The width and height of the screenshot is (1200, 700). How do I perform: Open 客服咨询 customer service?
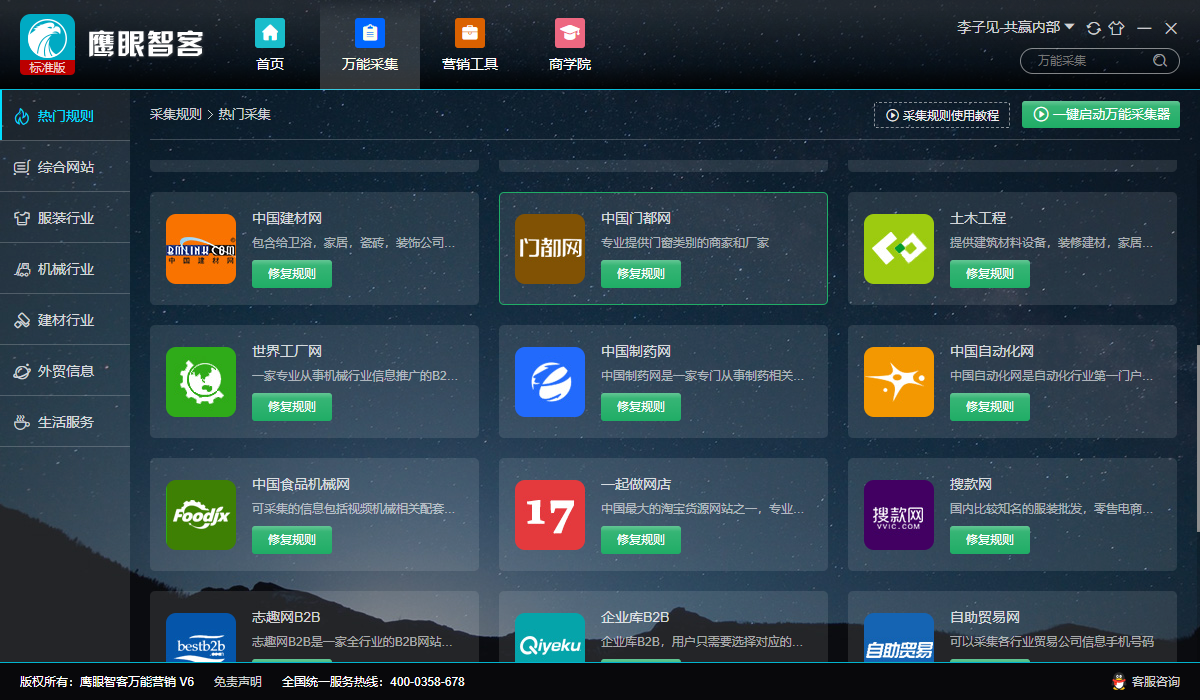click(1147, 682)
